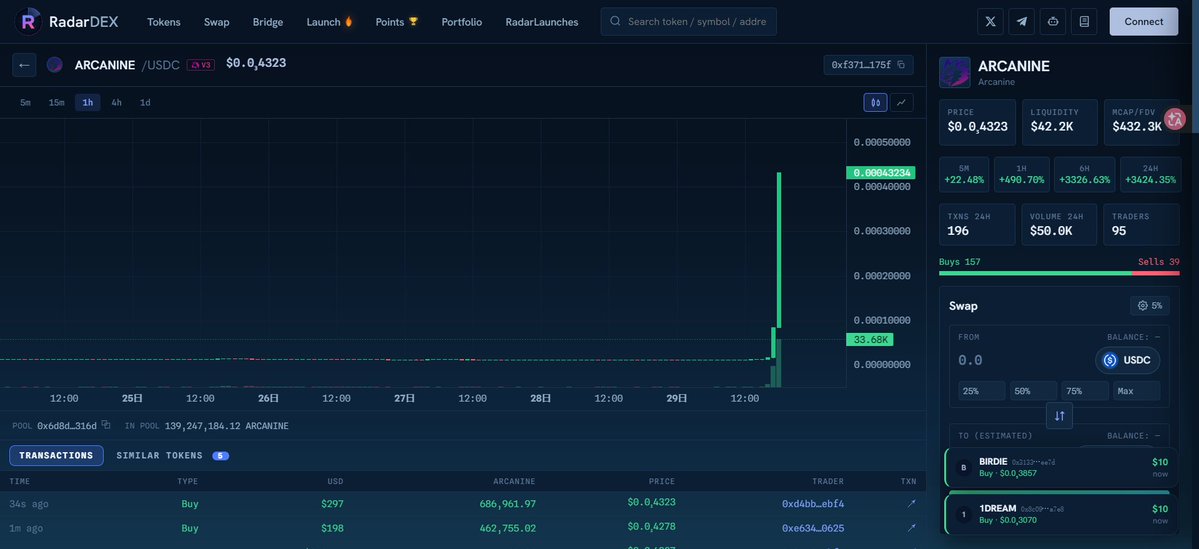This screenshot has height=549, width=1199.
Task: Open the translate floating icon
Action: point(1175,119)
